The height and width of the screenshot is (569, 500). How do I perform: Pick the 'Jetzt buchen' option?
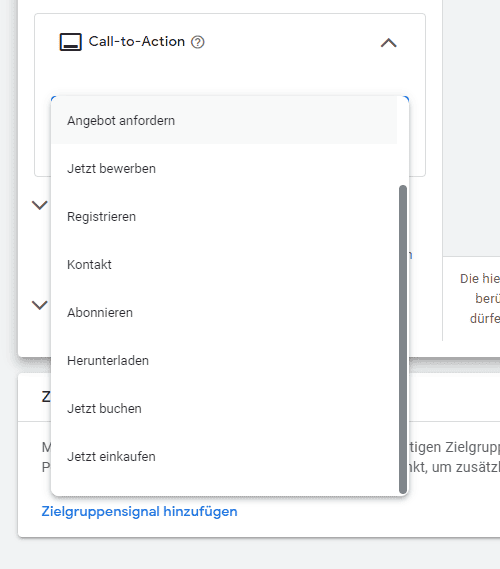tap(224, 408)
